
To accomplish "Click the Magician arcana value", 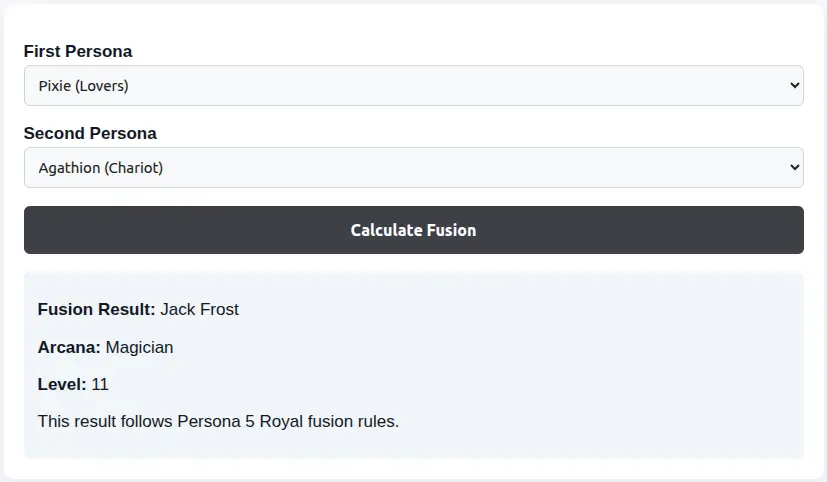I will [x=139, y=347].
